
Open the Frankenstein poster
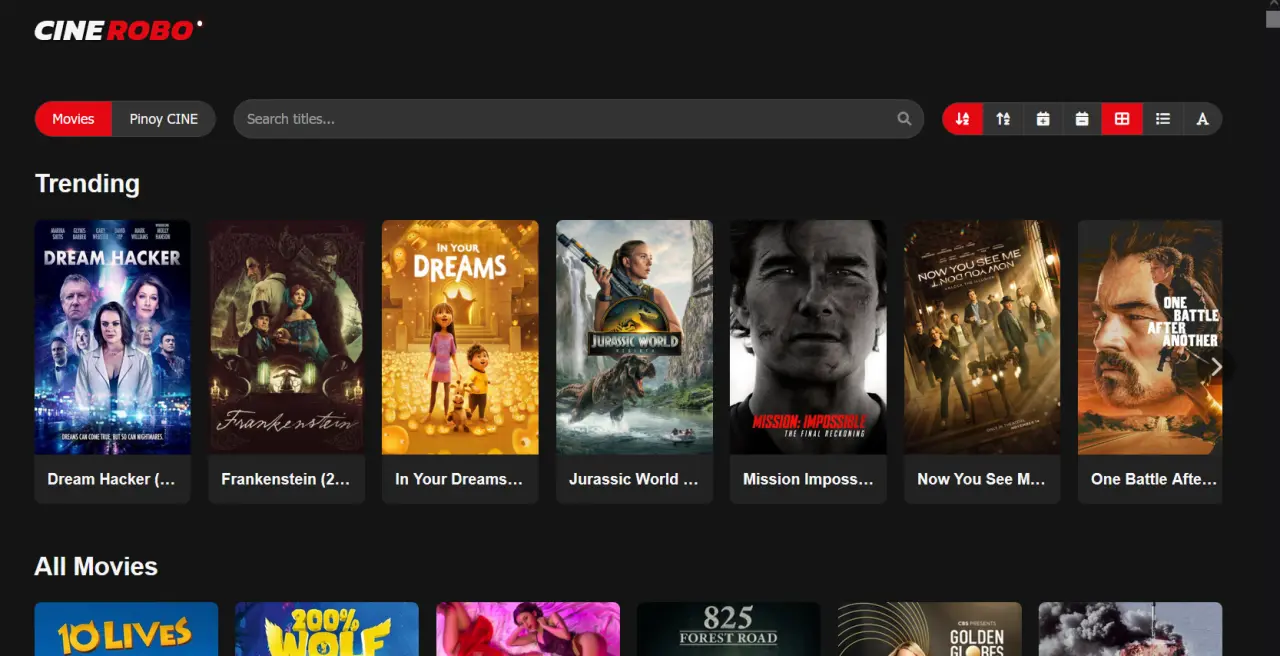(286, 337)
